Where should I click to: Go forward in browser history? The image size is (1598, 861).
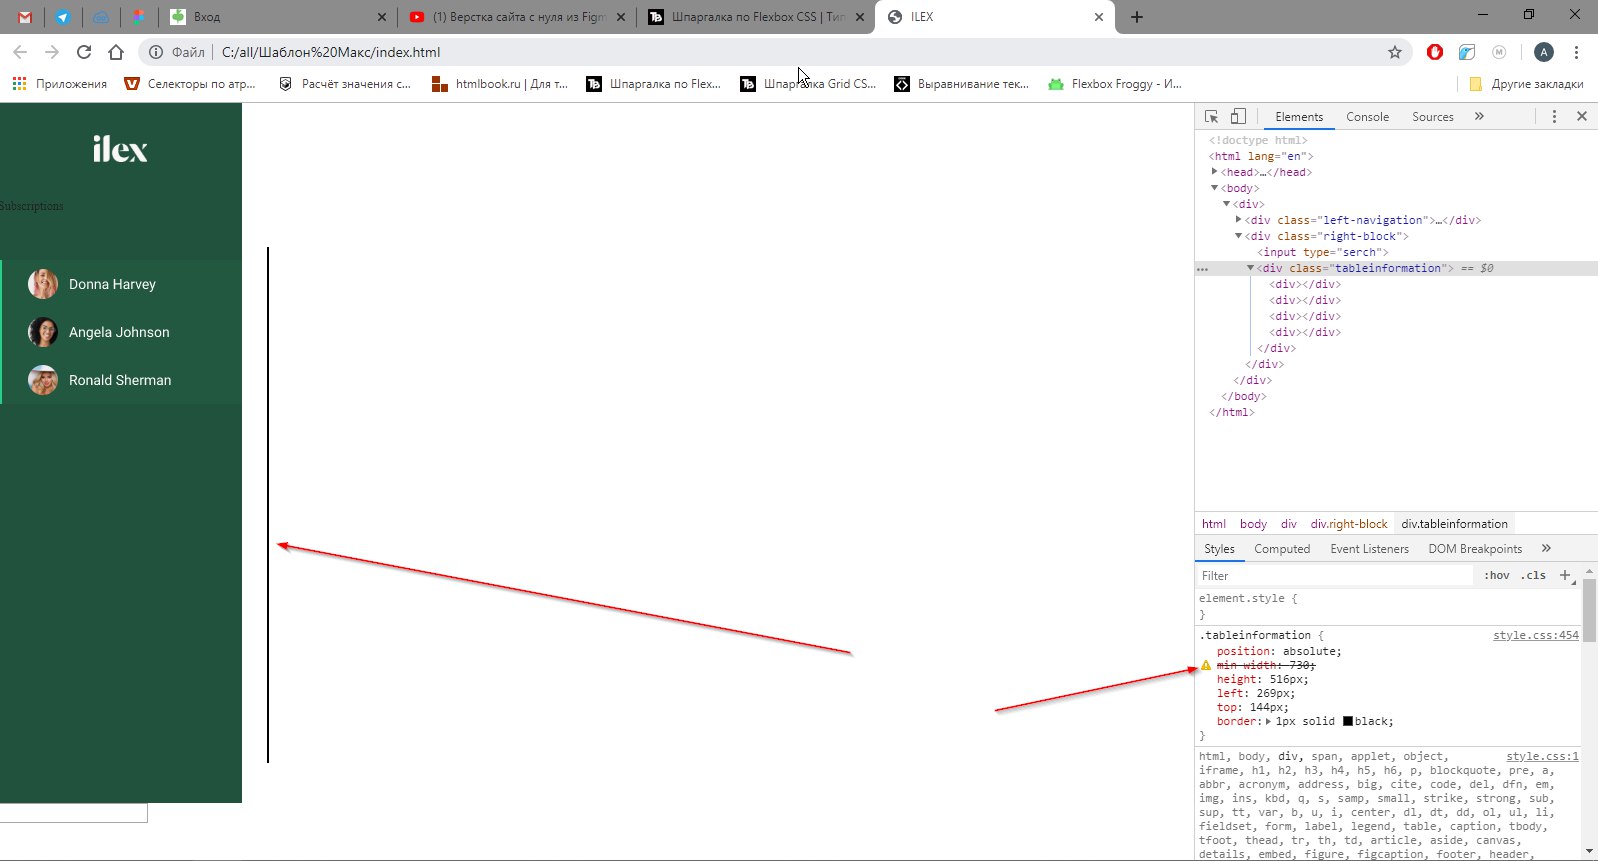click(52, 52)
